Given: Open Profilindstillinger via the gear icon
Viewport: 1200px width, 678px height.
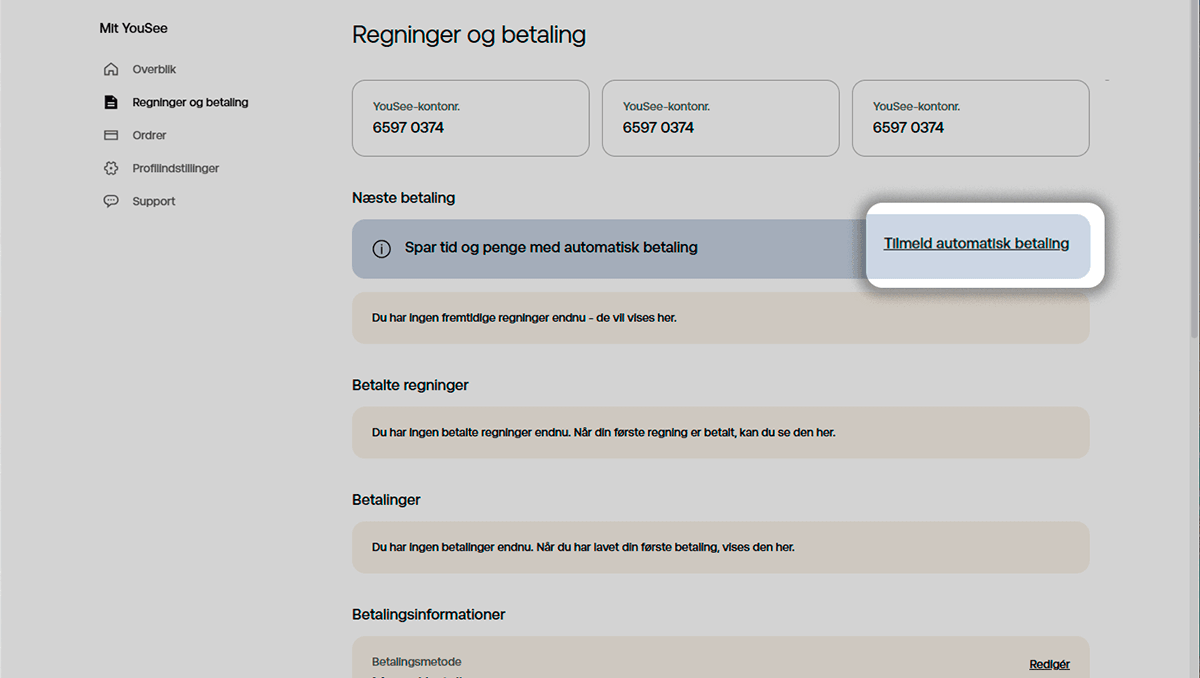Looking at the screenshot, I should click(112, 167).
